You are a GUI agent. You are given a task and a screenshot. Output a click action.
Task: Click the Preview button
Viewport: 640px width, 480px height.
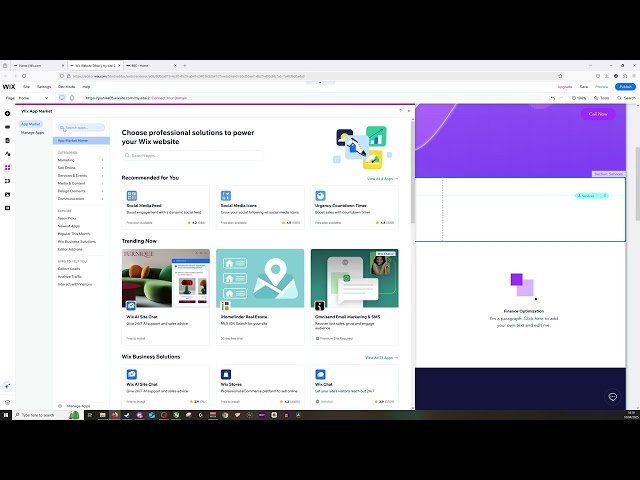601,87
